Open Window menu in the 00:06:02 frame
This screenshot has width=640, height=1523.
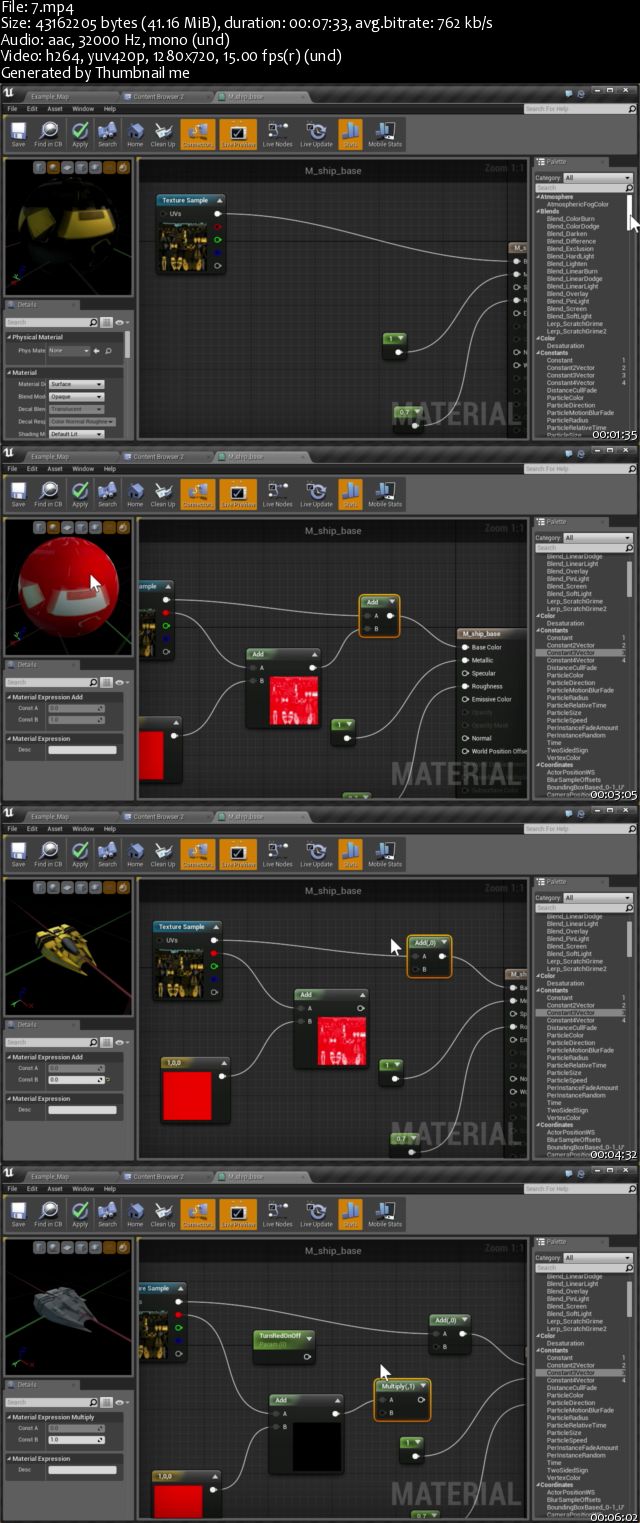(x=83, y=1188)
